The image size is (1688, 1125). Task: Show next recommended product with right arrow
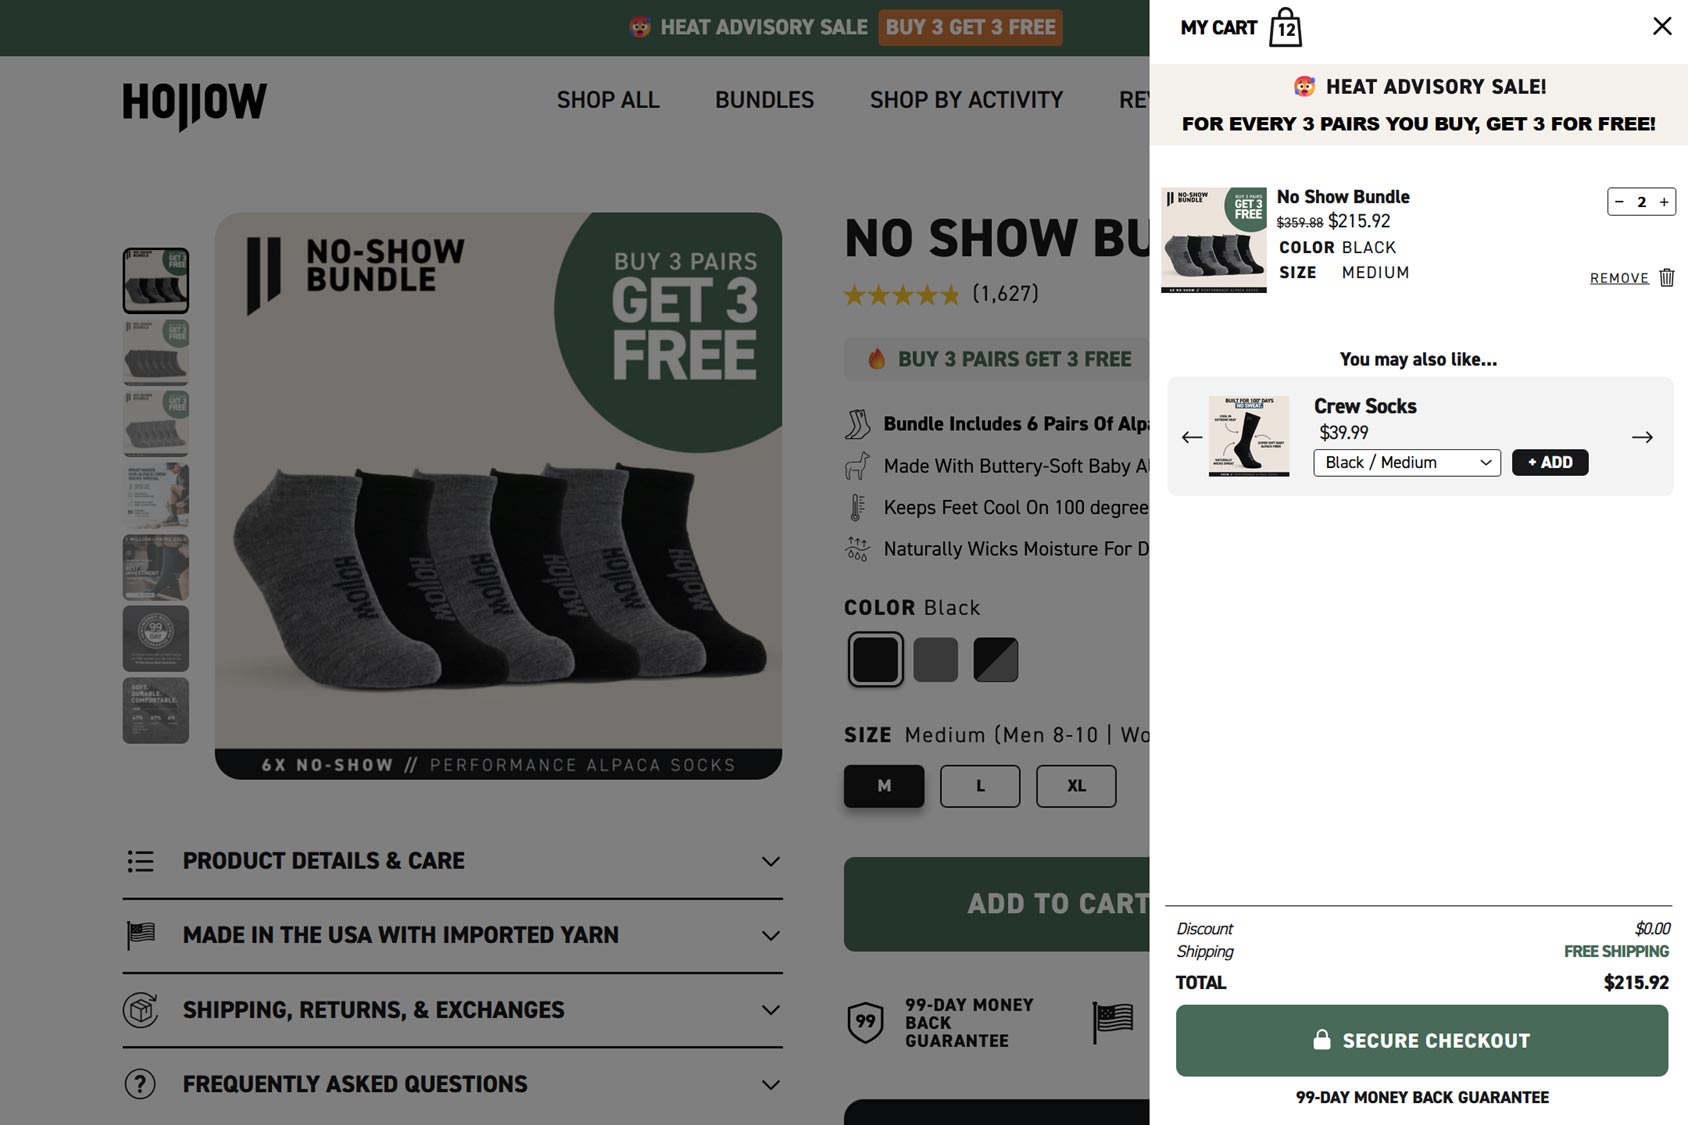(x=1642, y=437)
